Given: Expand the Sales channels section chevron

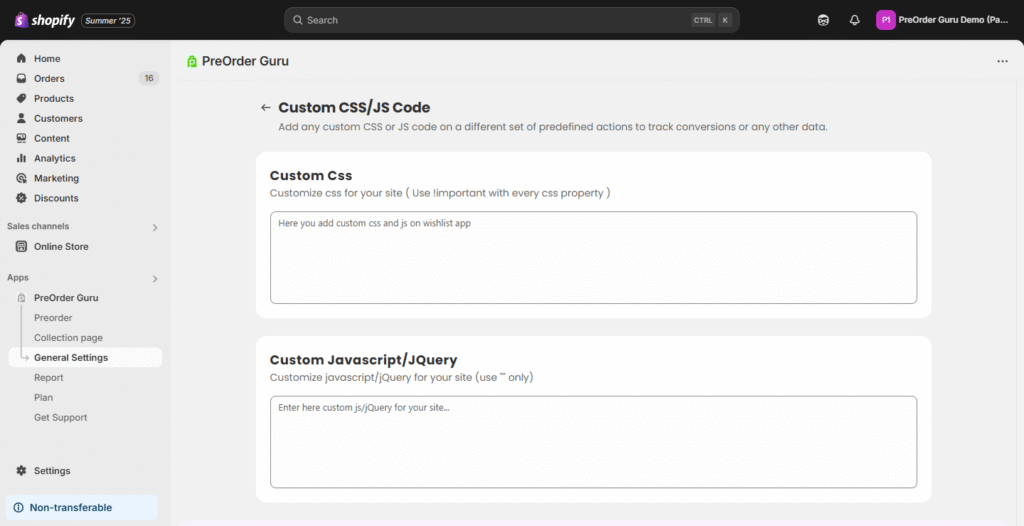Looking at the screenshot, I should [155, 227].
